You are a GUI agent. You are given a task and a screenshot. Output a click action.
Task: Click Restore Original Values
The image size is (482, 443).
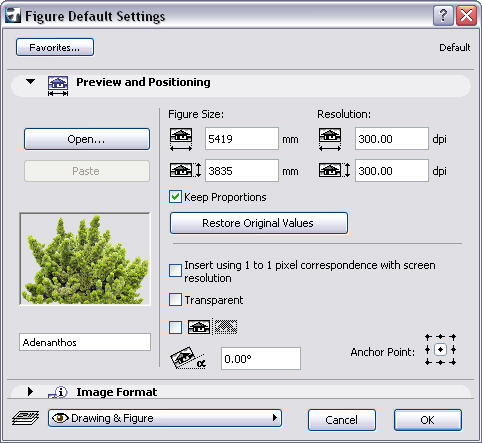click(259, 223)
